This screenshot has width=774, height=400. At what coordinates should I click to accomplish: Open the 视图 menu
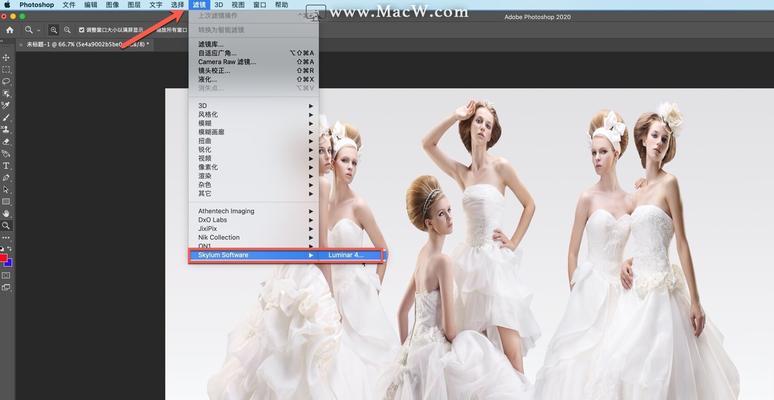pos(238,5)
